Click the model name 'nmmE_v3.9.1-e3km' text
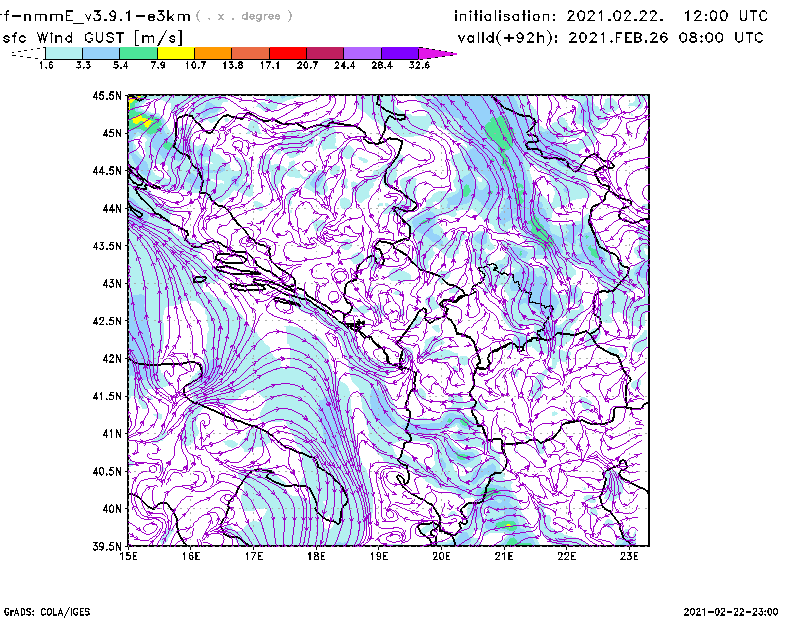Screen dimensions: 800x618 coord(106,16)
